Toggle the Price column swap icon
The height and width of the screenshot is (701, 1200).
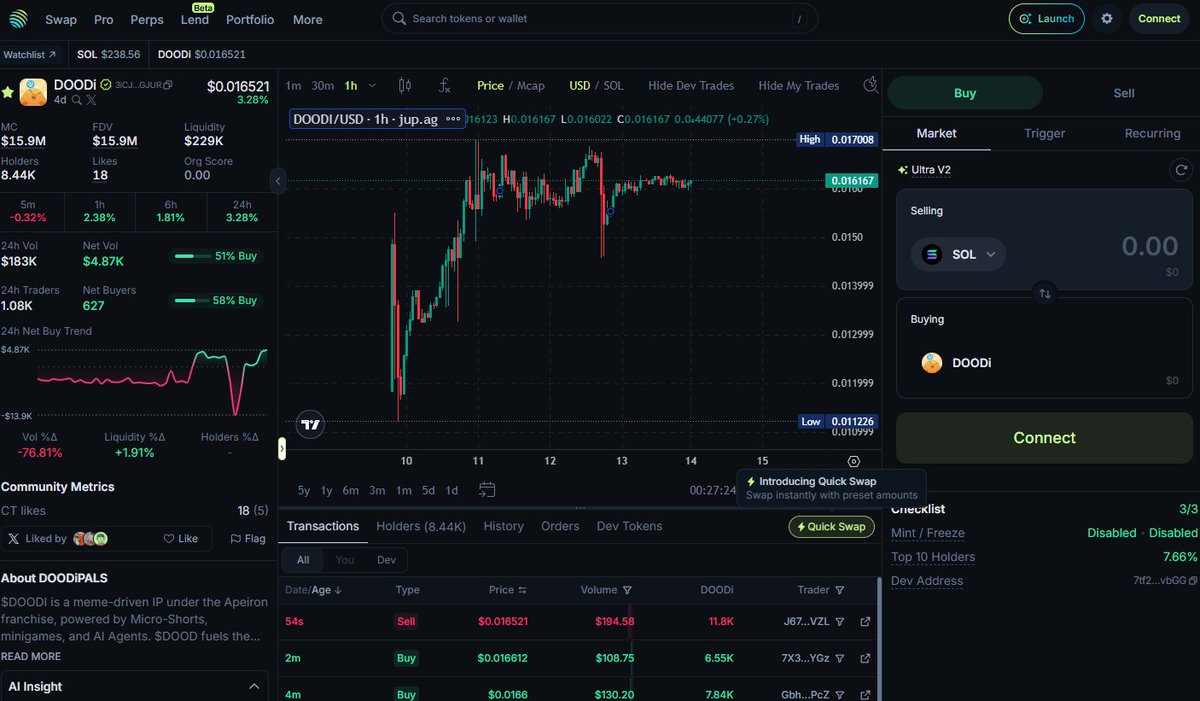point(522,591)
